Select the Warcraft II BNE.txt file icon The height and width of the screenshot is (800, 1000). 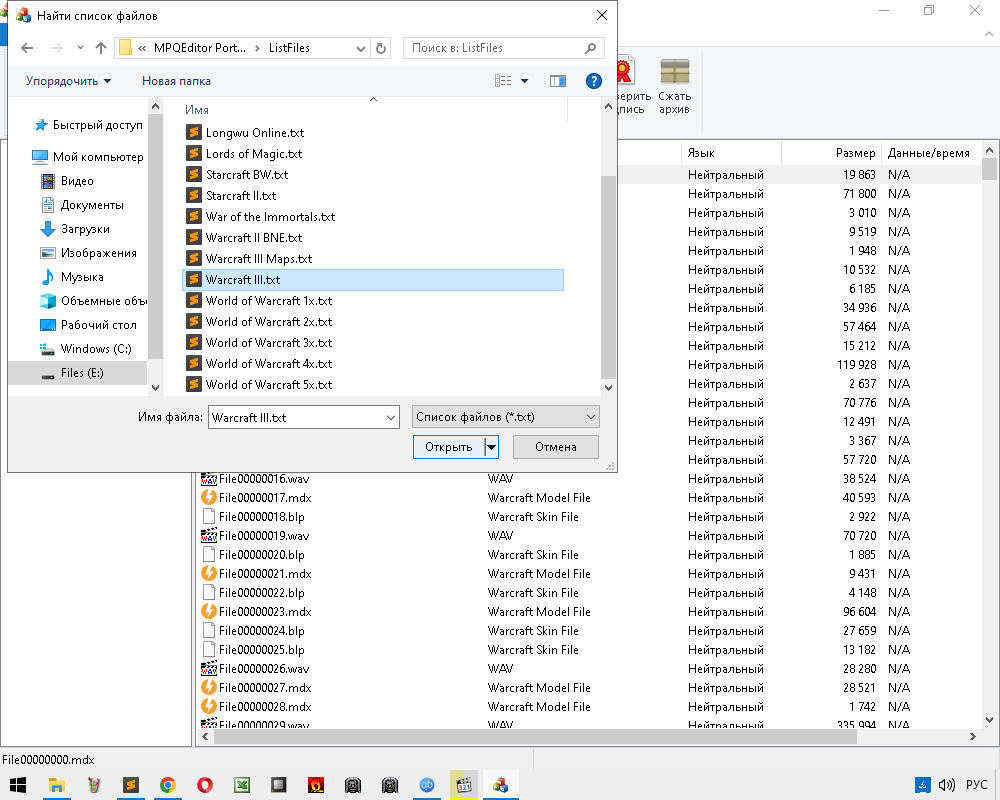[194, 237]
